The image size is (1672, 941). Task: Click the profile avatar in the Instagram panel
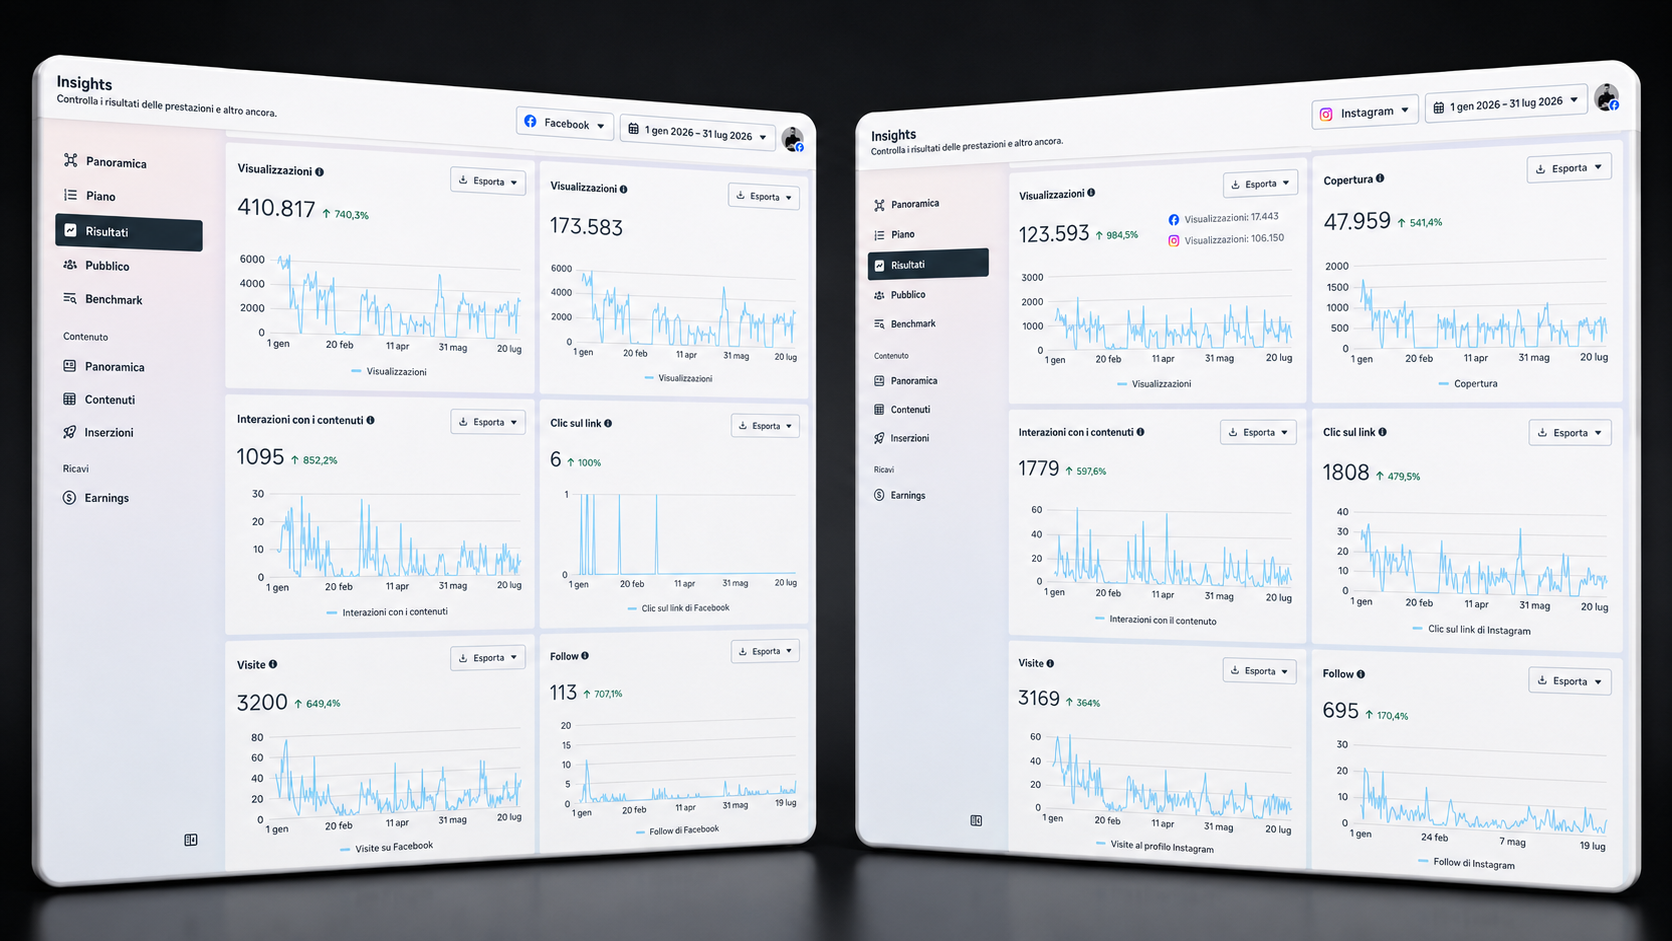1607,98
